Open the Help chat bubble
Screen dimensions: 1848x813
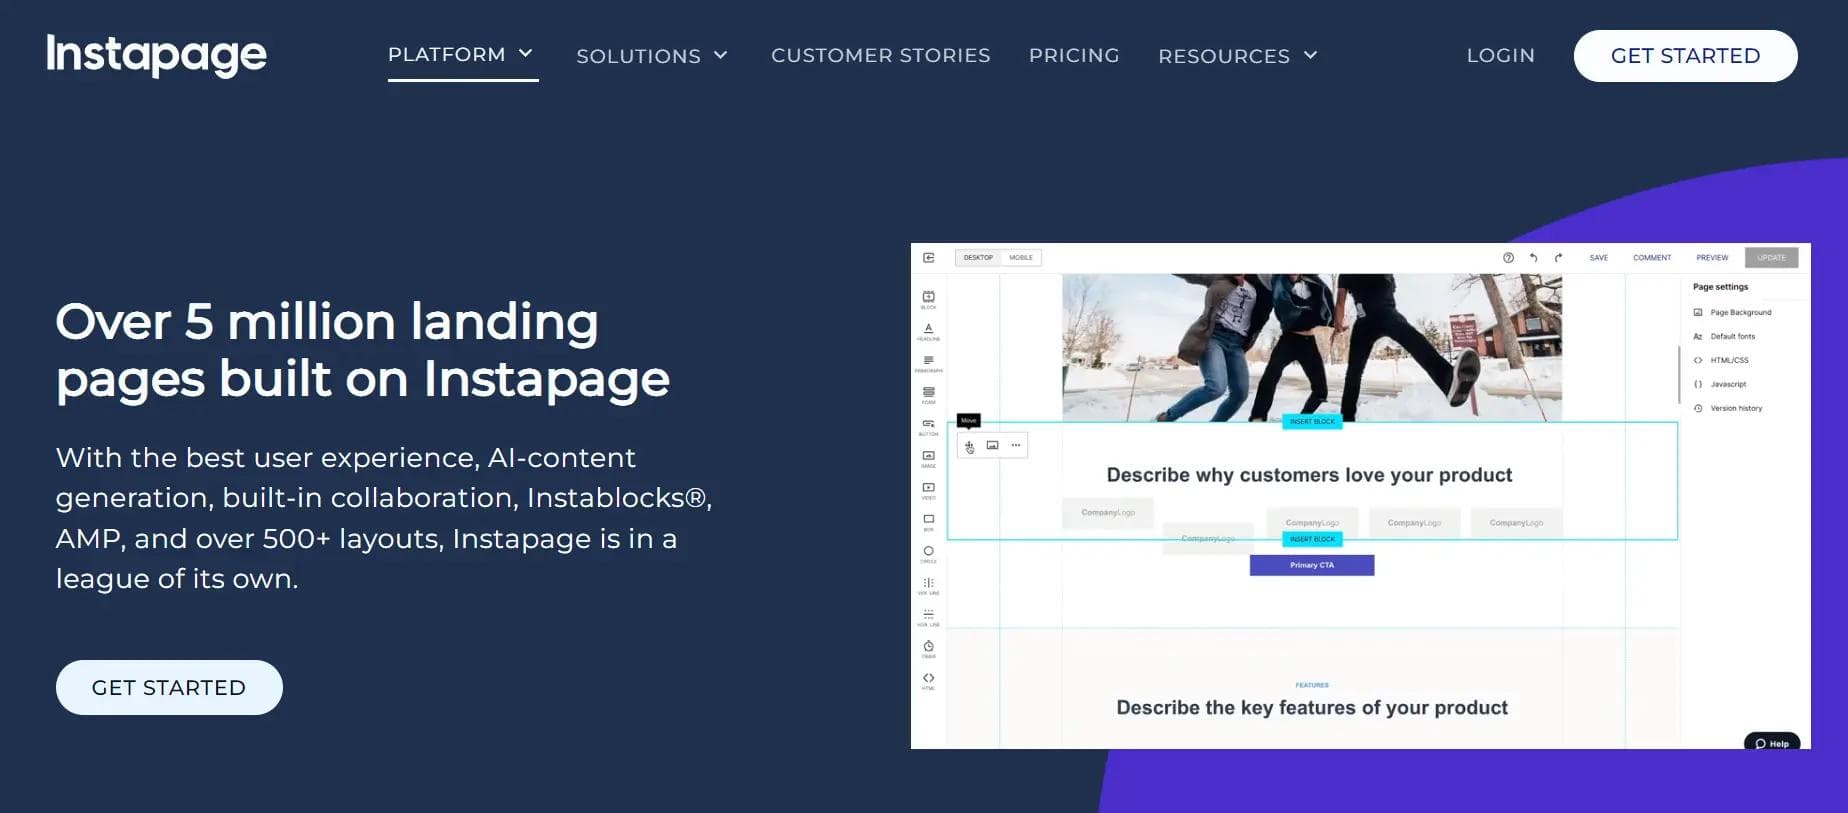click(1772, 742)
